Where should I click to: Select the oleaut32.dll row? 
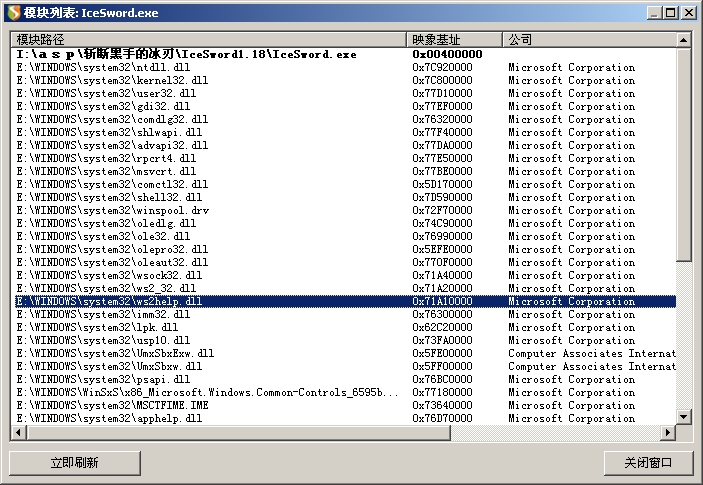point(344,262)
